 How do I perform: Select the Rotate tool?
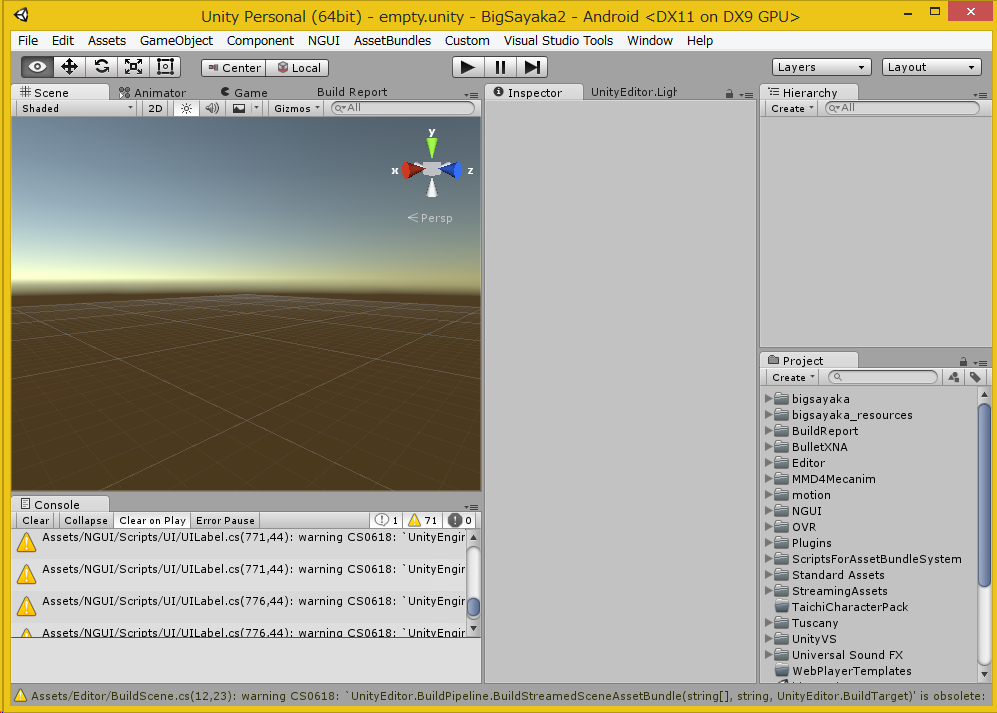[102, 67]
